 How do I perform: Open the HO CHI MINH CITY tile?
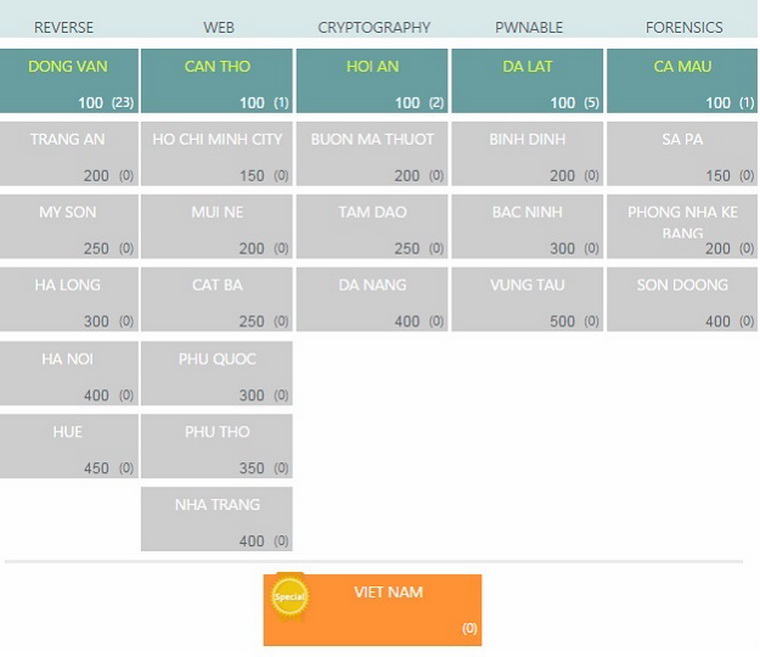(217, 154)
